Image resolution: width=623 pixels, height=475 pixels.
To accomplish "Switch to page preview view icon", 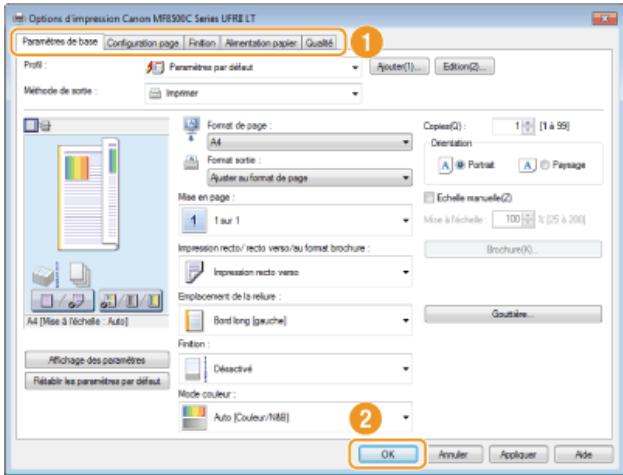I will (31, 126).
